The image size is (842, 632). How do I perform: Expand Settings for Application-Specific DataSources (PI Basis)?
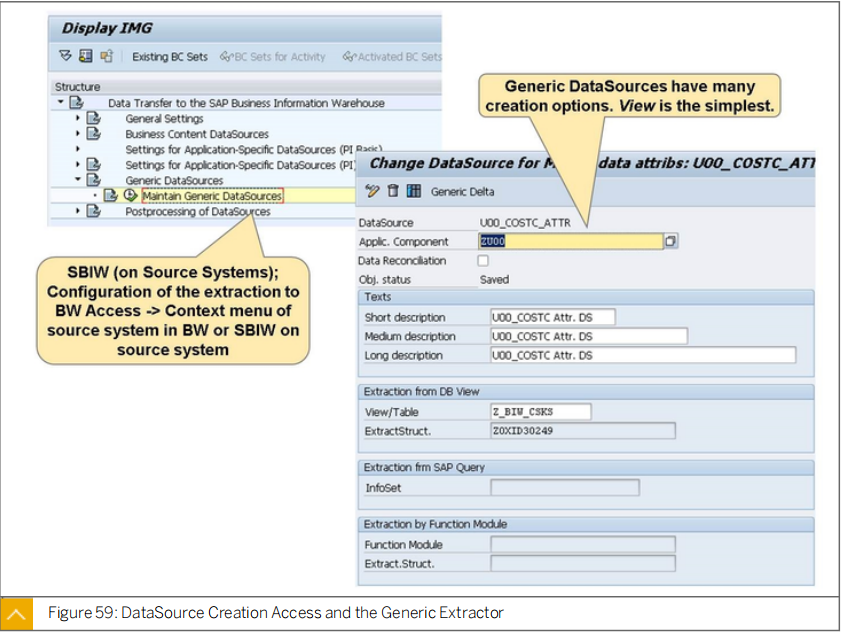click(x=78, y=149)
